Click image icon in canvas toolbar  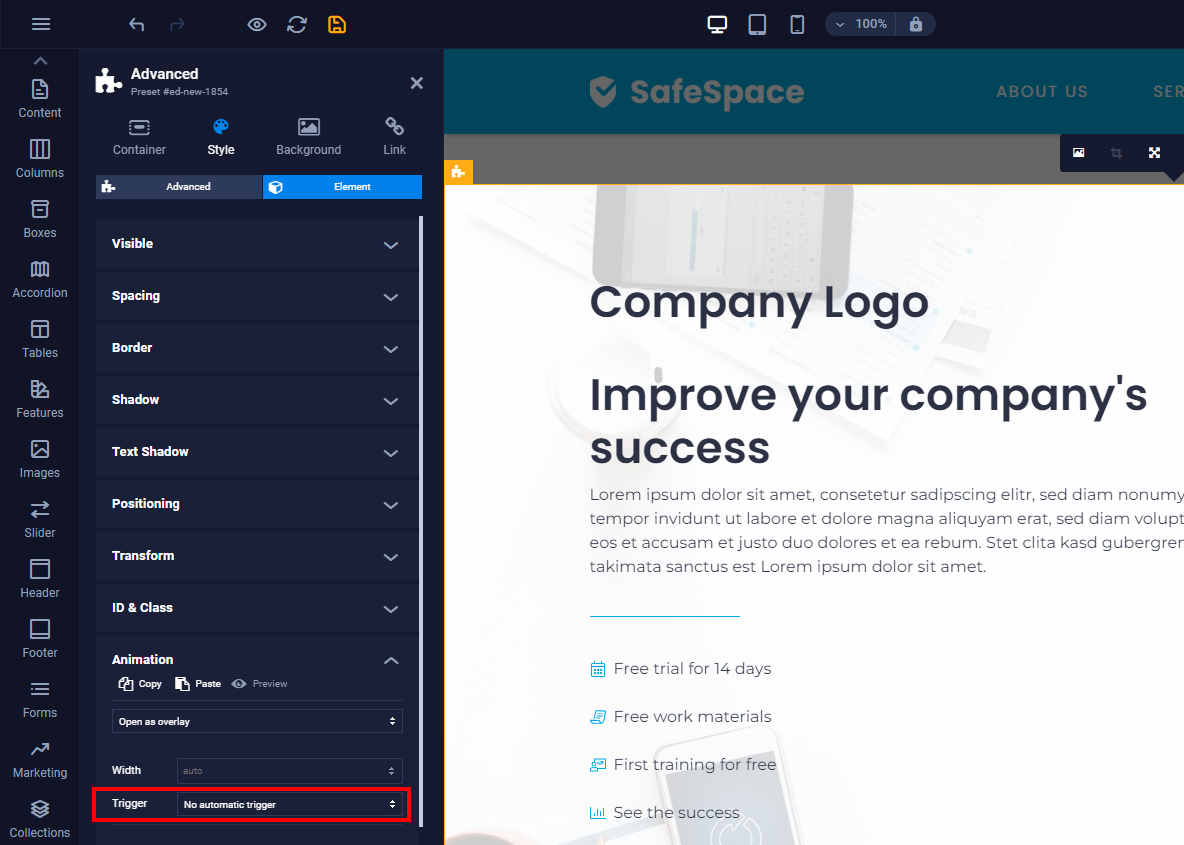(x=1078, y=153)
